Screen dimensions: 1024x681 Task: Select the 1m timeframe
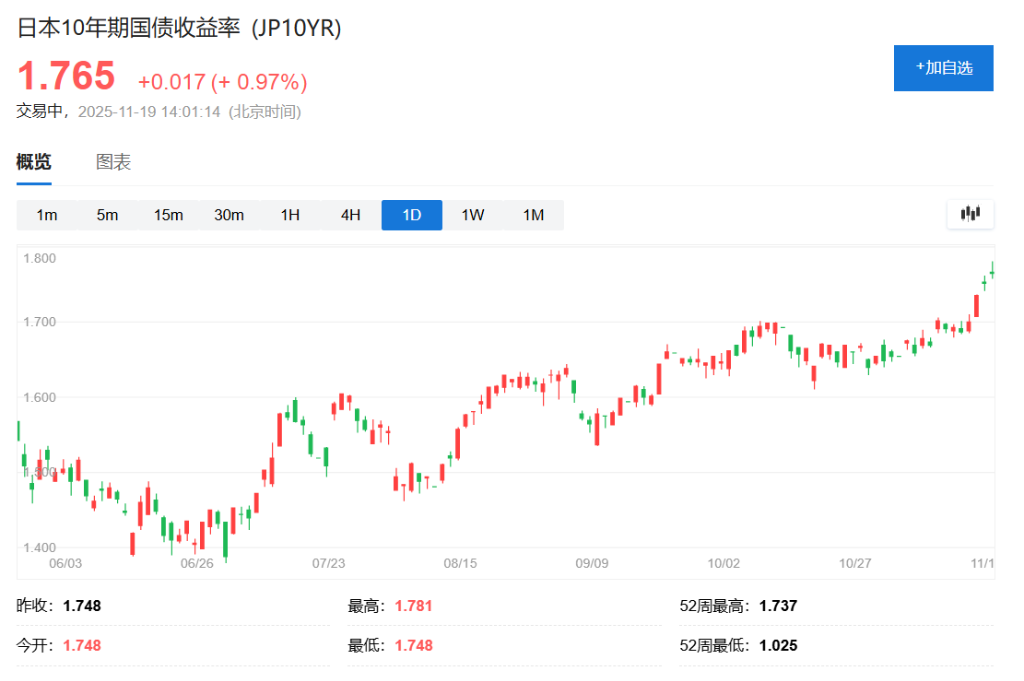coord(46,214)
